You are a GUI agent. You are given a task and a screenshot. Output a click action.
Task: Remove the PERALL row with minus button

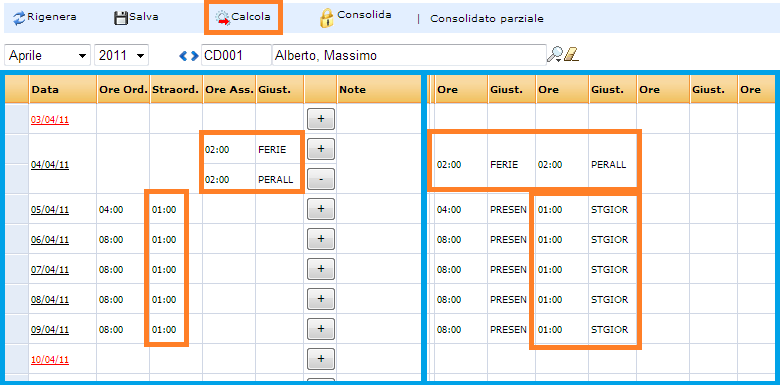[321, 179]
